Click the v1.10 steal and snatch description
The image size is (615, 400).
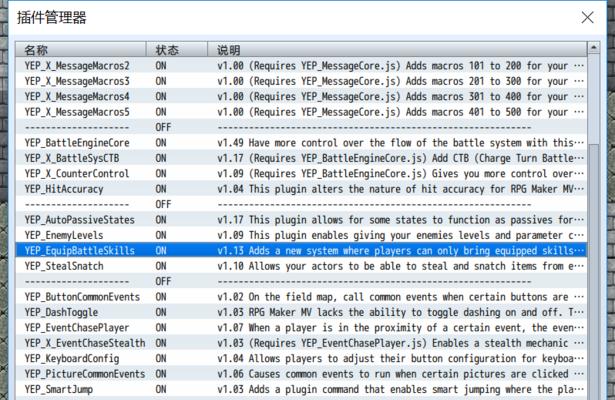tap(400, 266)
